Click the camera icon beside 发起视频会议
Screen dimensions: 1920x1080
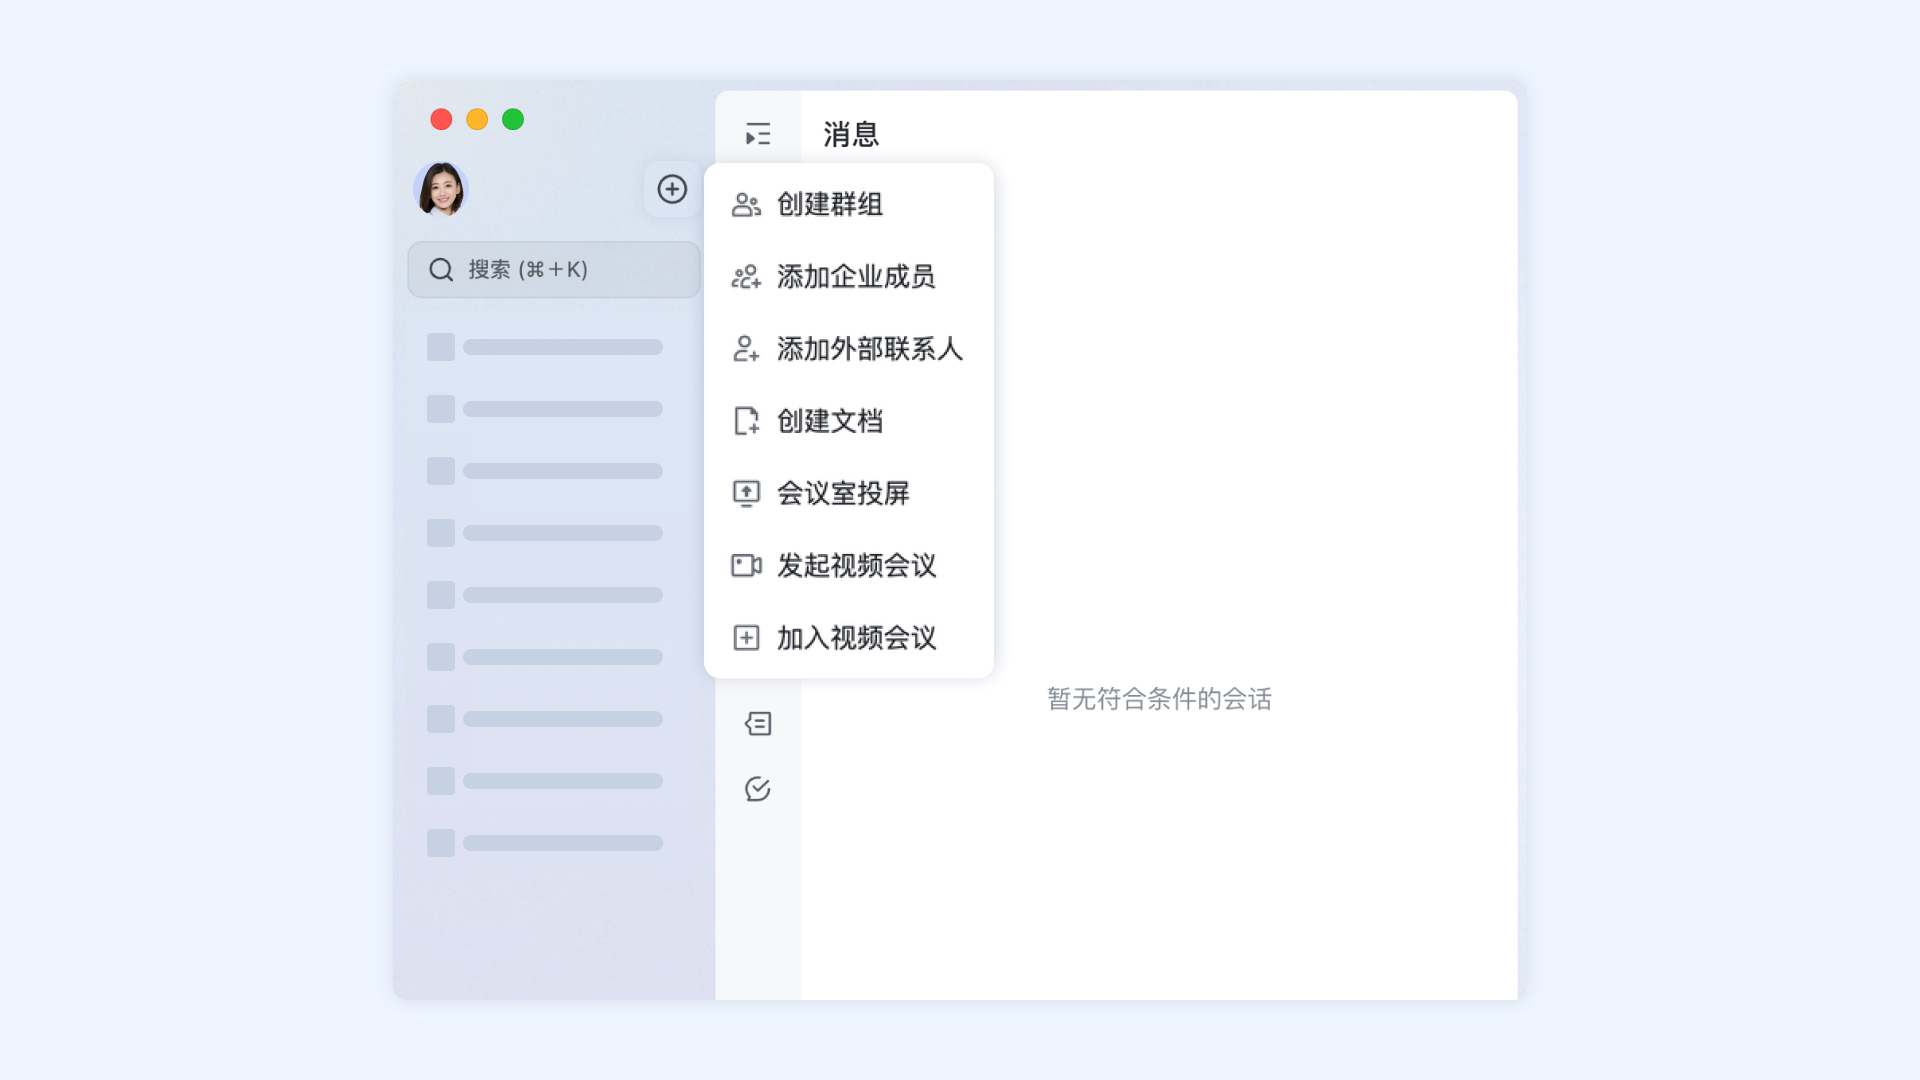746,566
